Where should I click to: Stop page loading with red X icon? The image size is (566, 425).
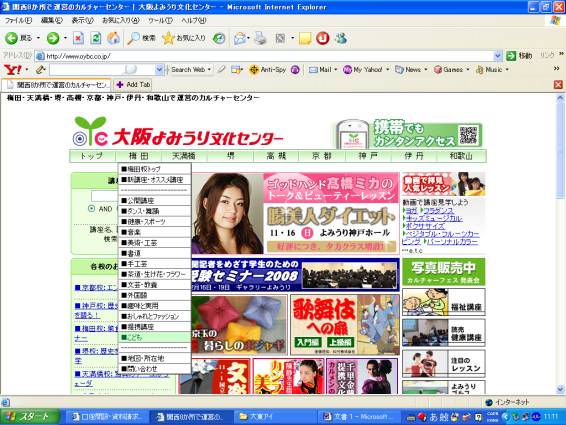point(78,38)
